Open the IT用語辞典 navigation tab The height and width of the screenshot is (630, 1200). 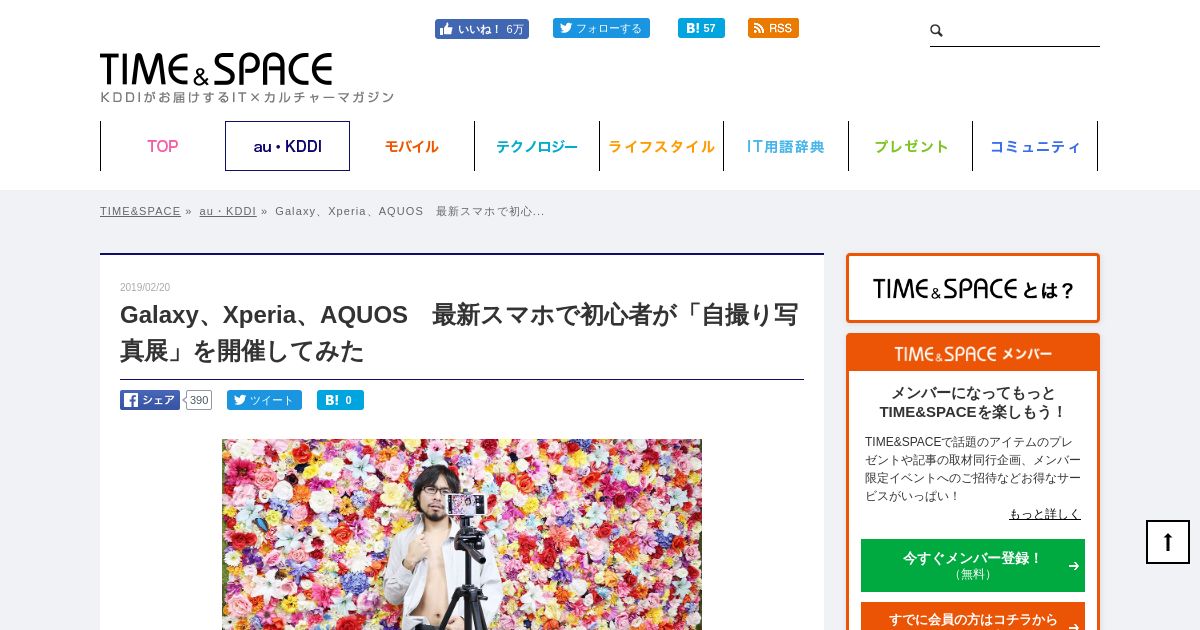click(786, 146)
